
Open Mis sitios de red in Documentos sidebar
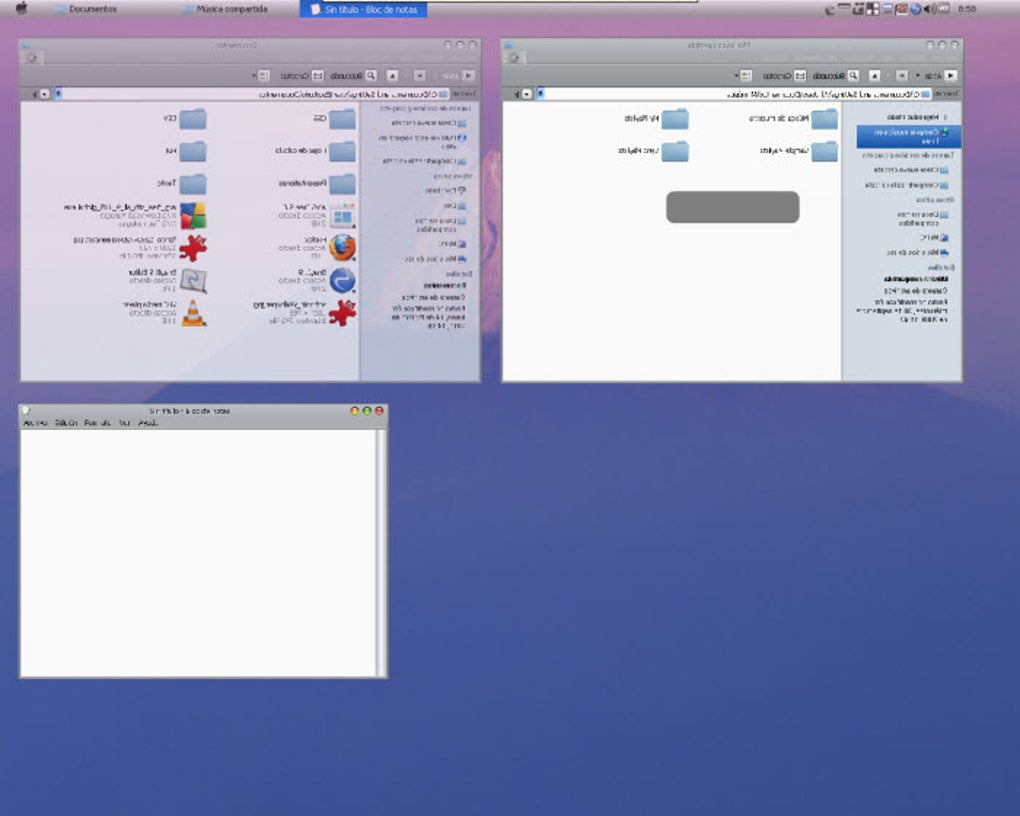tap(435, 258)
